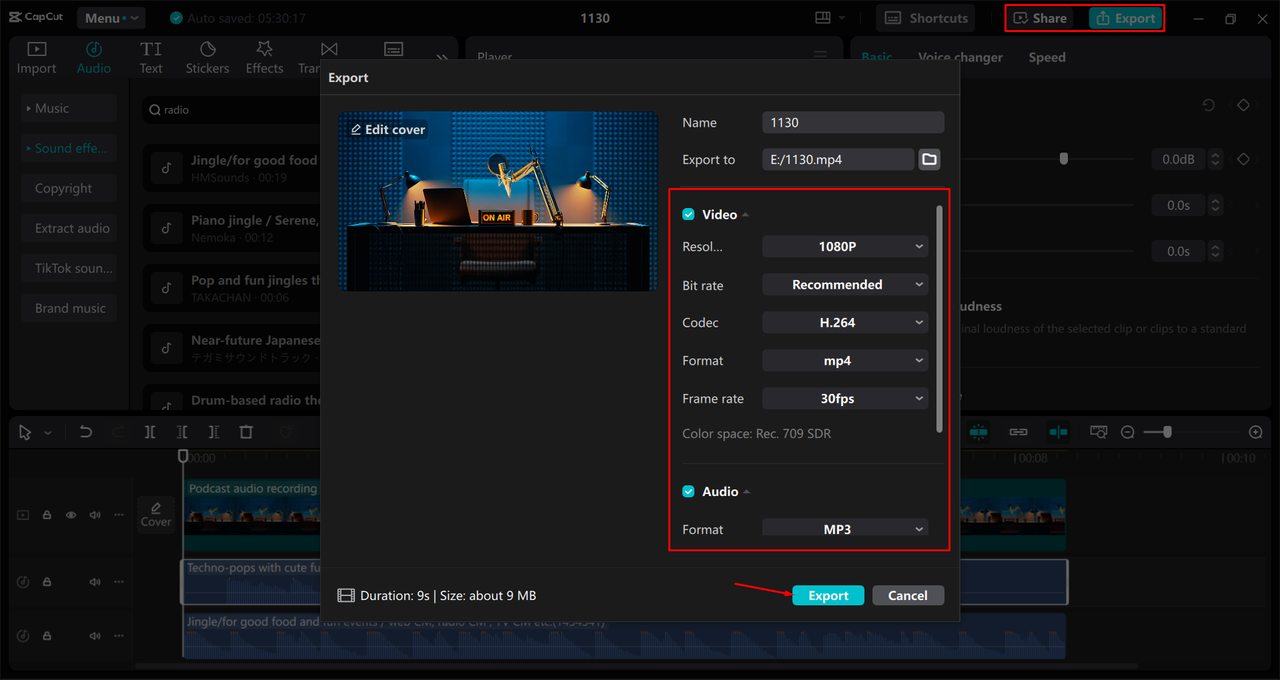
Task: Uncheck the Audio export checkbox
Action: point(688,491)
